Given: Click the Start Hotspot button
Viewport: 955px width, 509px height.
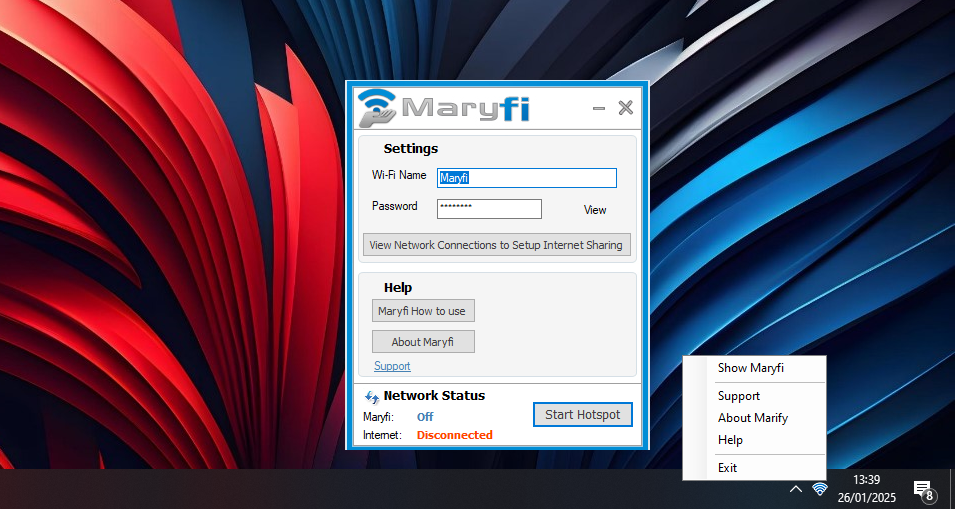Looking at the screenshot, I should pos(583,415).
